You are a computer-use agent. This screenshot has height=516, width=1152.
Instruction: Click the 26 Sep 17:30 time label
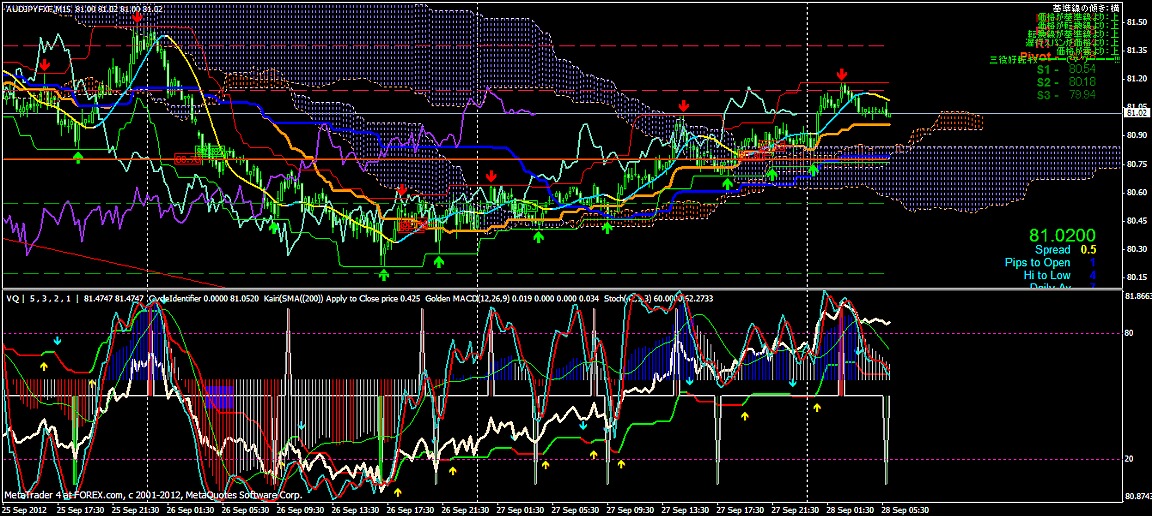409,509
